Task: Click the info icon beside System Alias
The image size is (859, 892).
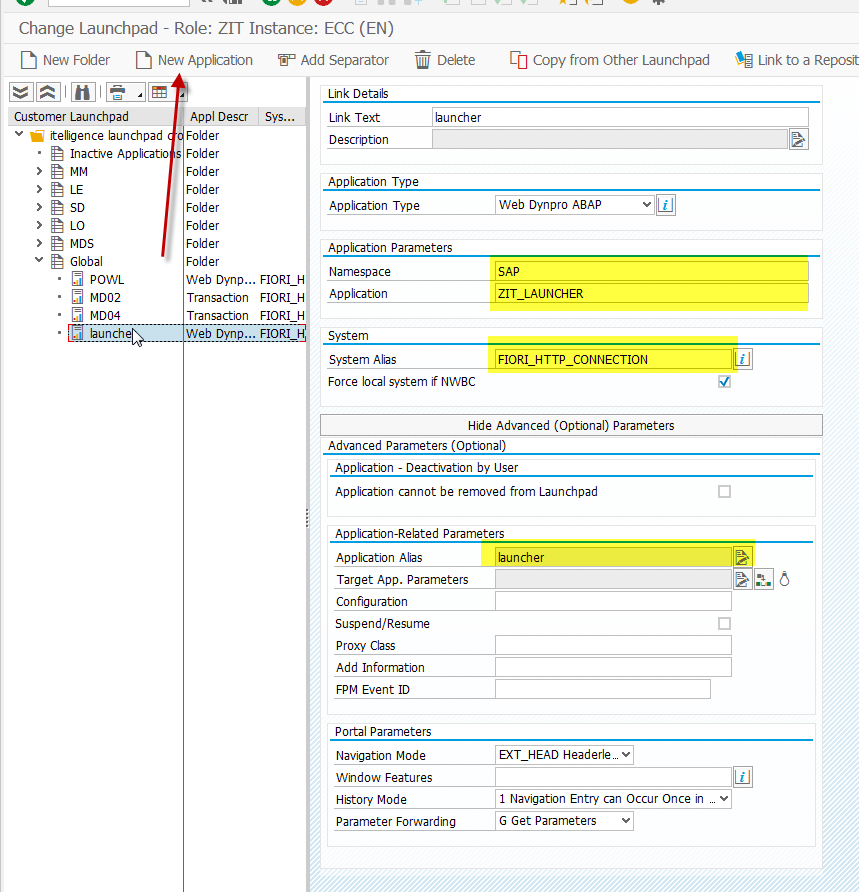Action: click(x=743, y=359)
